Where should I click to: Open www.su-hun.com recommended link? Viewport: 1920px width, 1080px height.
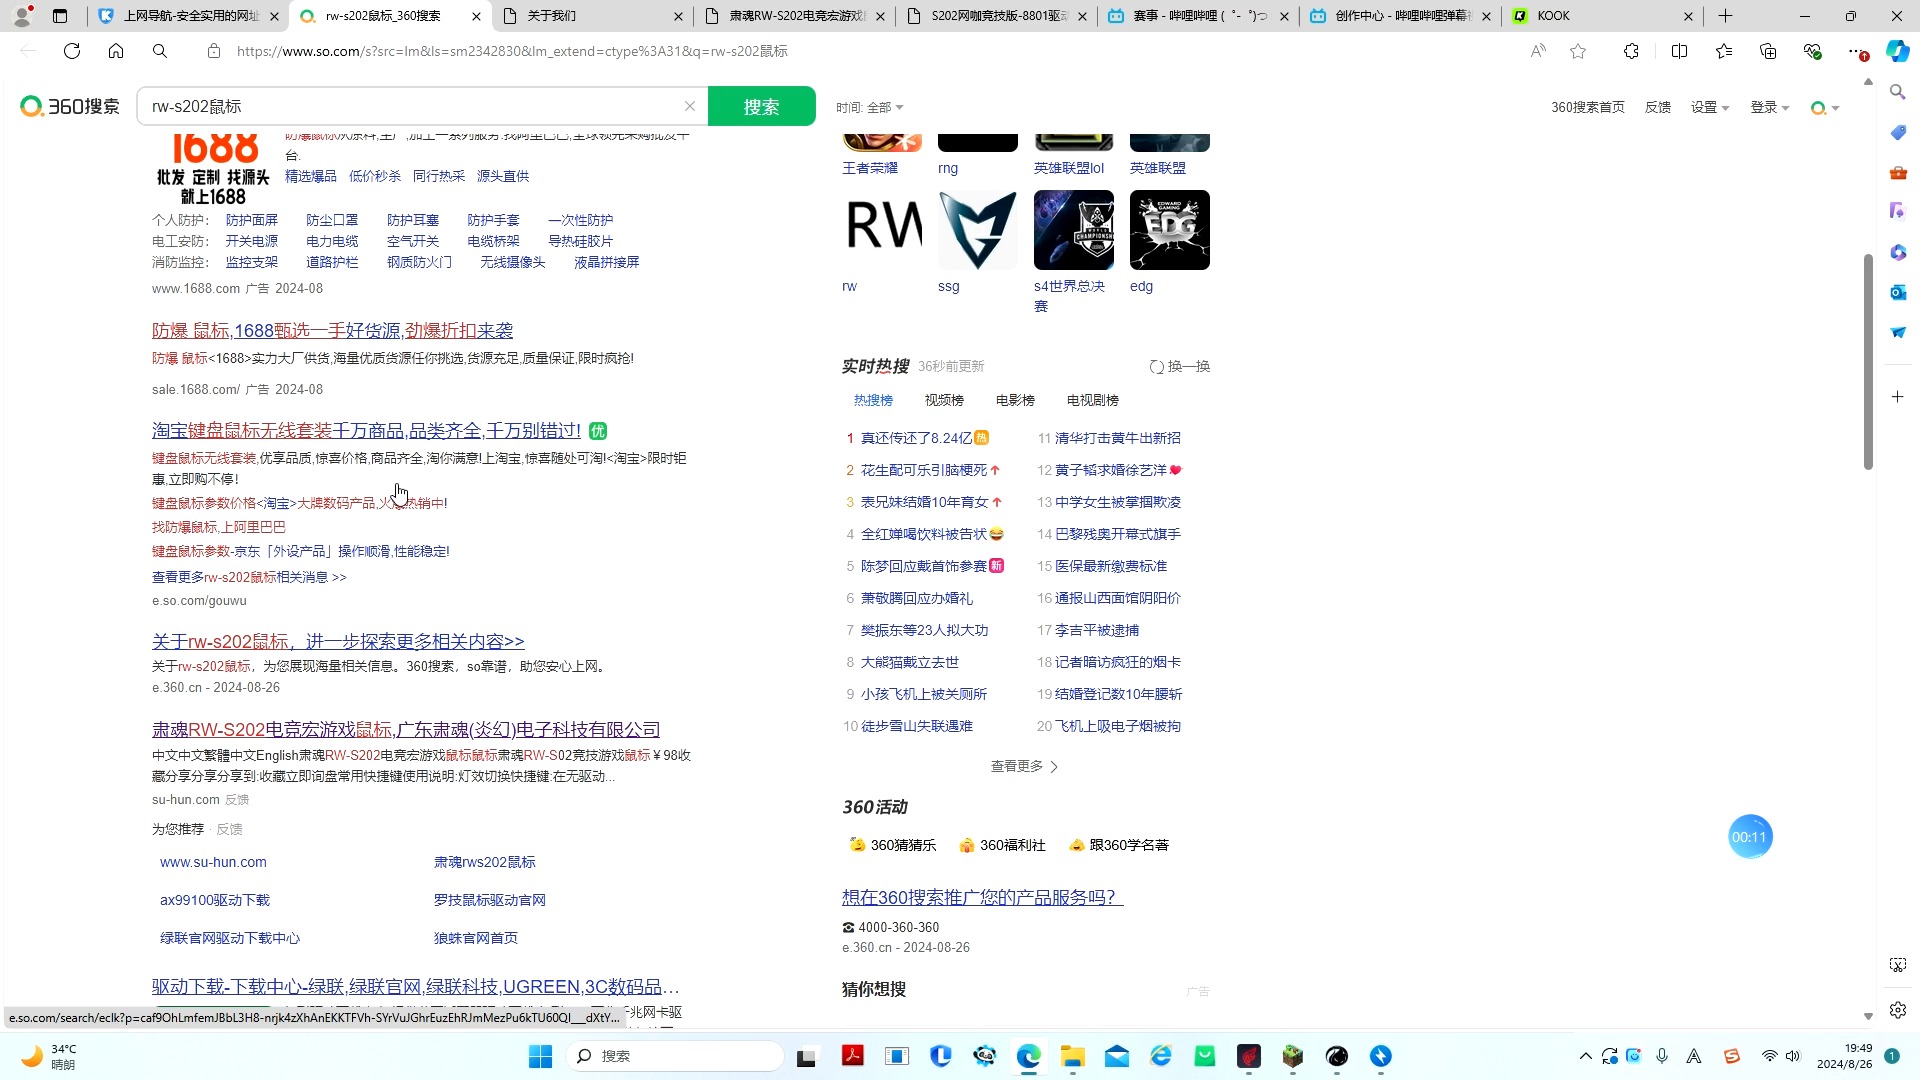pyautogui.click(x=213, y=862)
